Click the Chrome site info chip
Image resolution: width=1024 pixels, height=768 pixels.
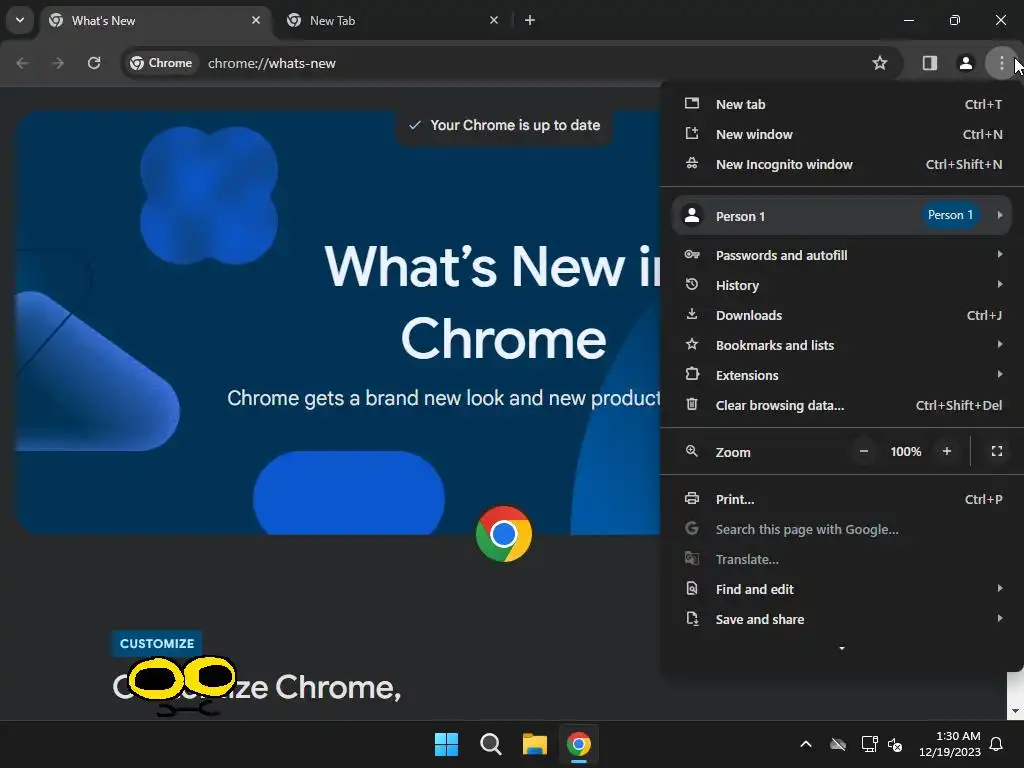pos(161,63)
